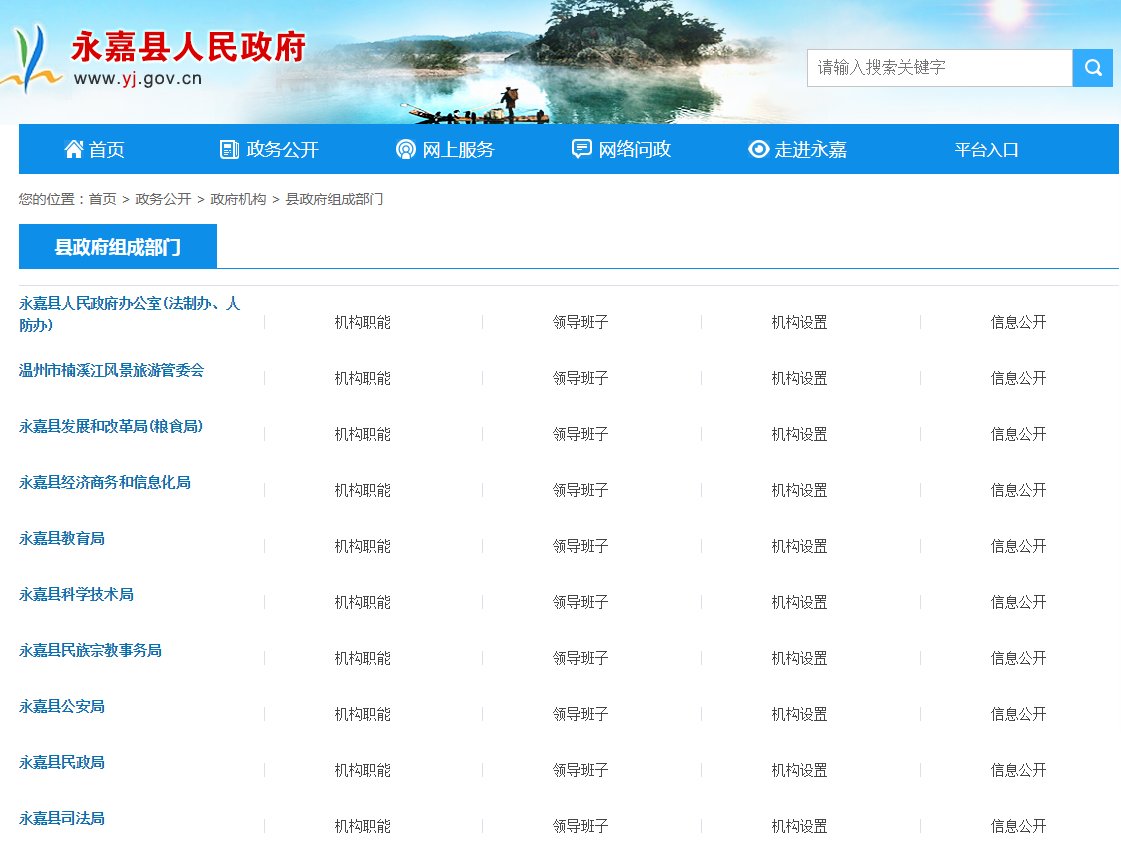Click 机构职能 for 永嘉县司法局
Viewport: 1121px width, 846px height.
pyautogui.click(x=362, y=826)
